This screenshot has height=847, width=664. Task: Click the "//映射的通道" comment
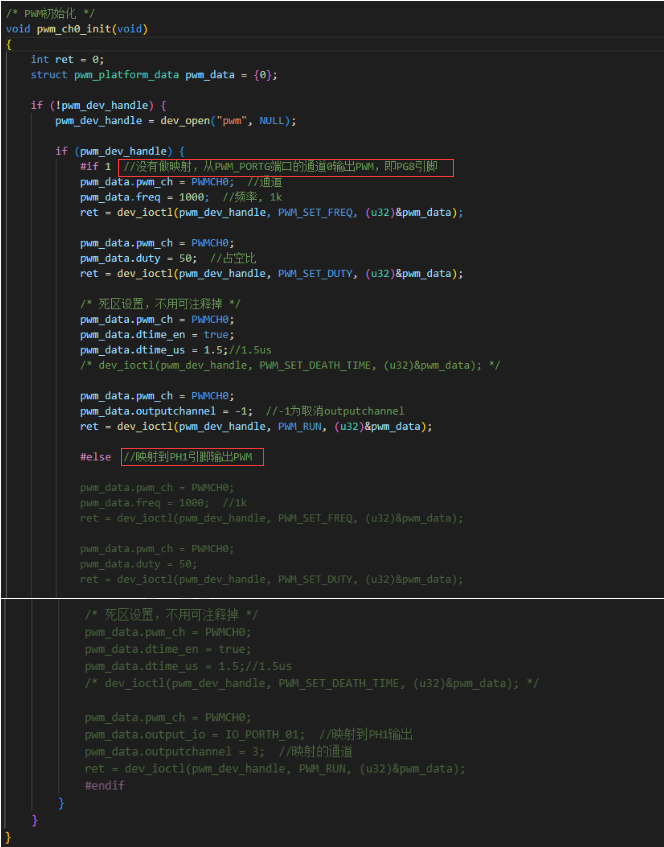pos(315,752)
